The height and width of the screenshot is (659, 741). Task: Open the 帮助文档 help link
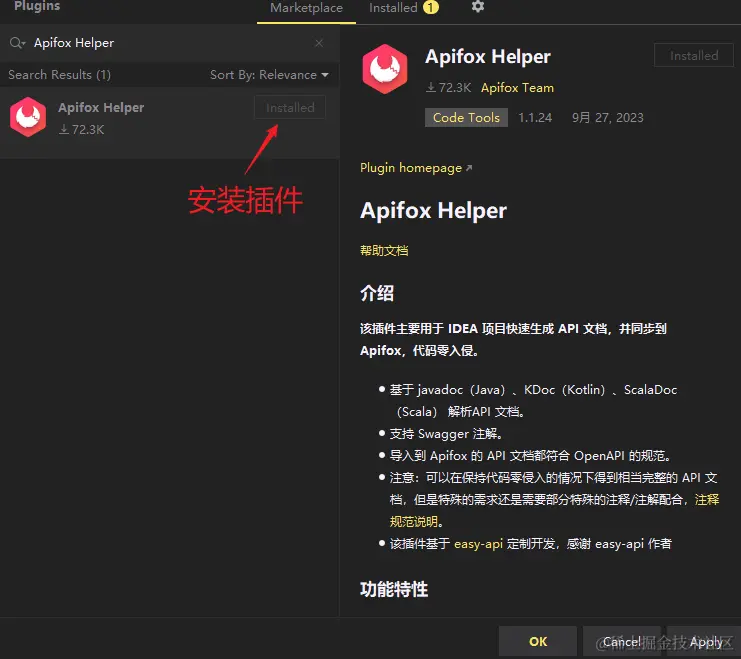point(384,251)
